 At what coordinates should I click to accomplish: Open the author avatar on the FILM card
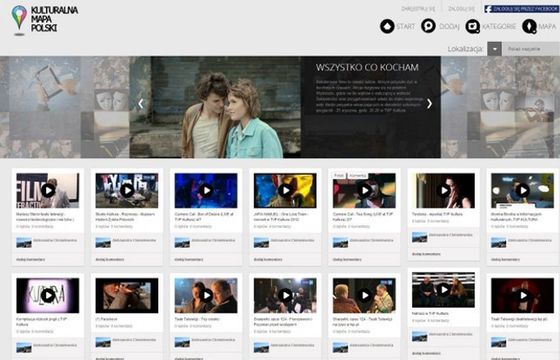tap(24, 242)
